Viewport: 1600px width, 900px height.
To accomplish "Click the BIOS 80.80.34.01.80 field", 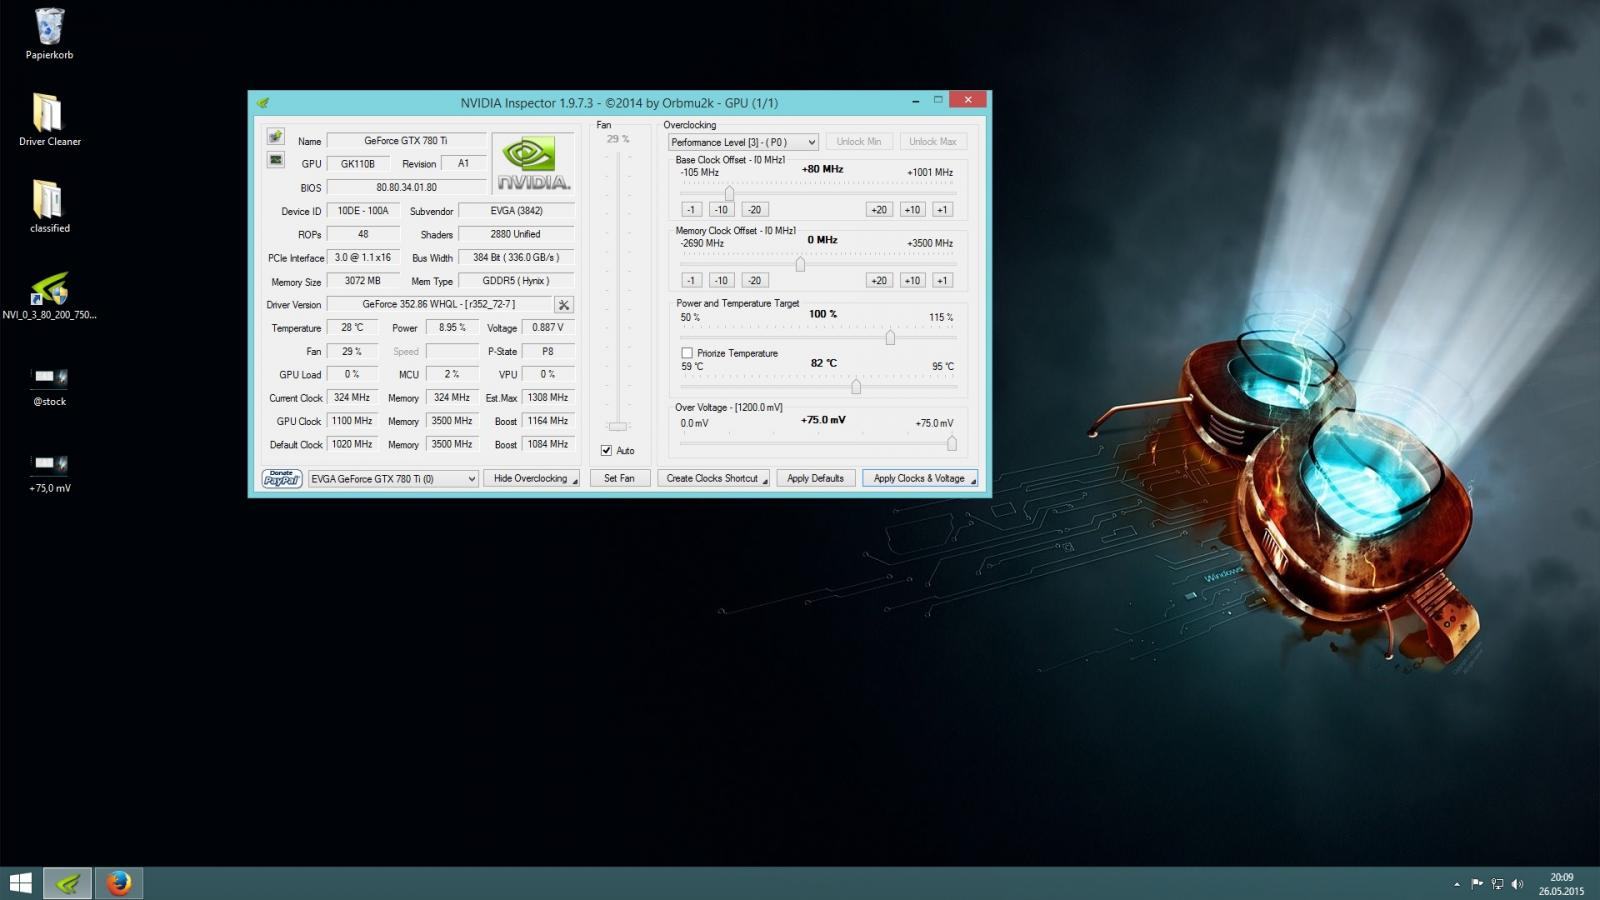I will click(406, 187).
